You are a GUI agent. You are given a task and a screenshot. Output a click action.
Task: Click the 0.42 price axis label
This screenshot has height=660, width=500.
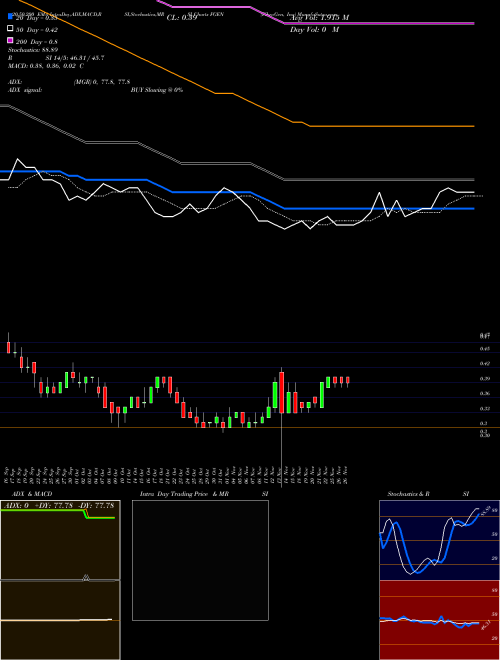click(484, 363)
